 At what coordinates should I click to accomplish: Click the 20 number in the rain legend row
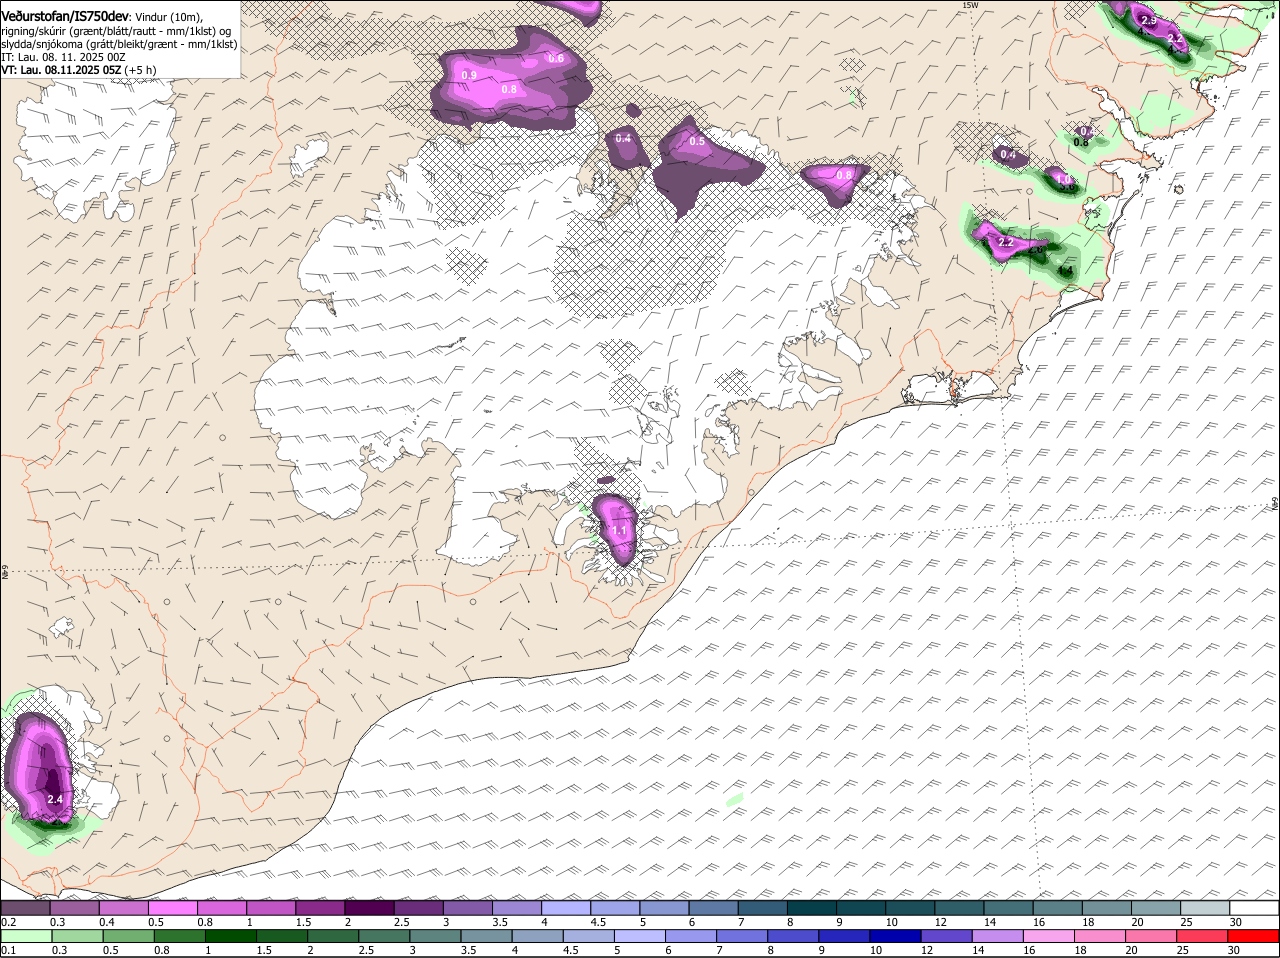coord(1132,950)
